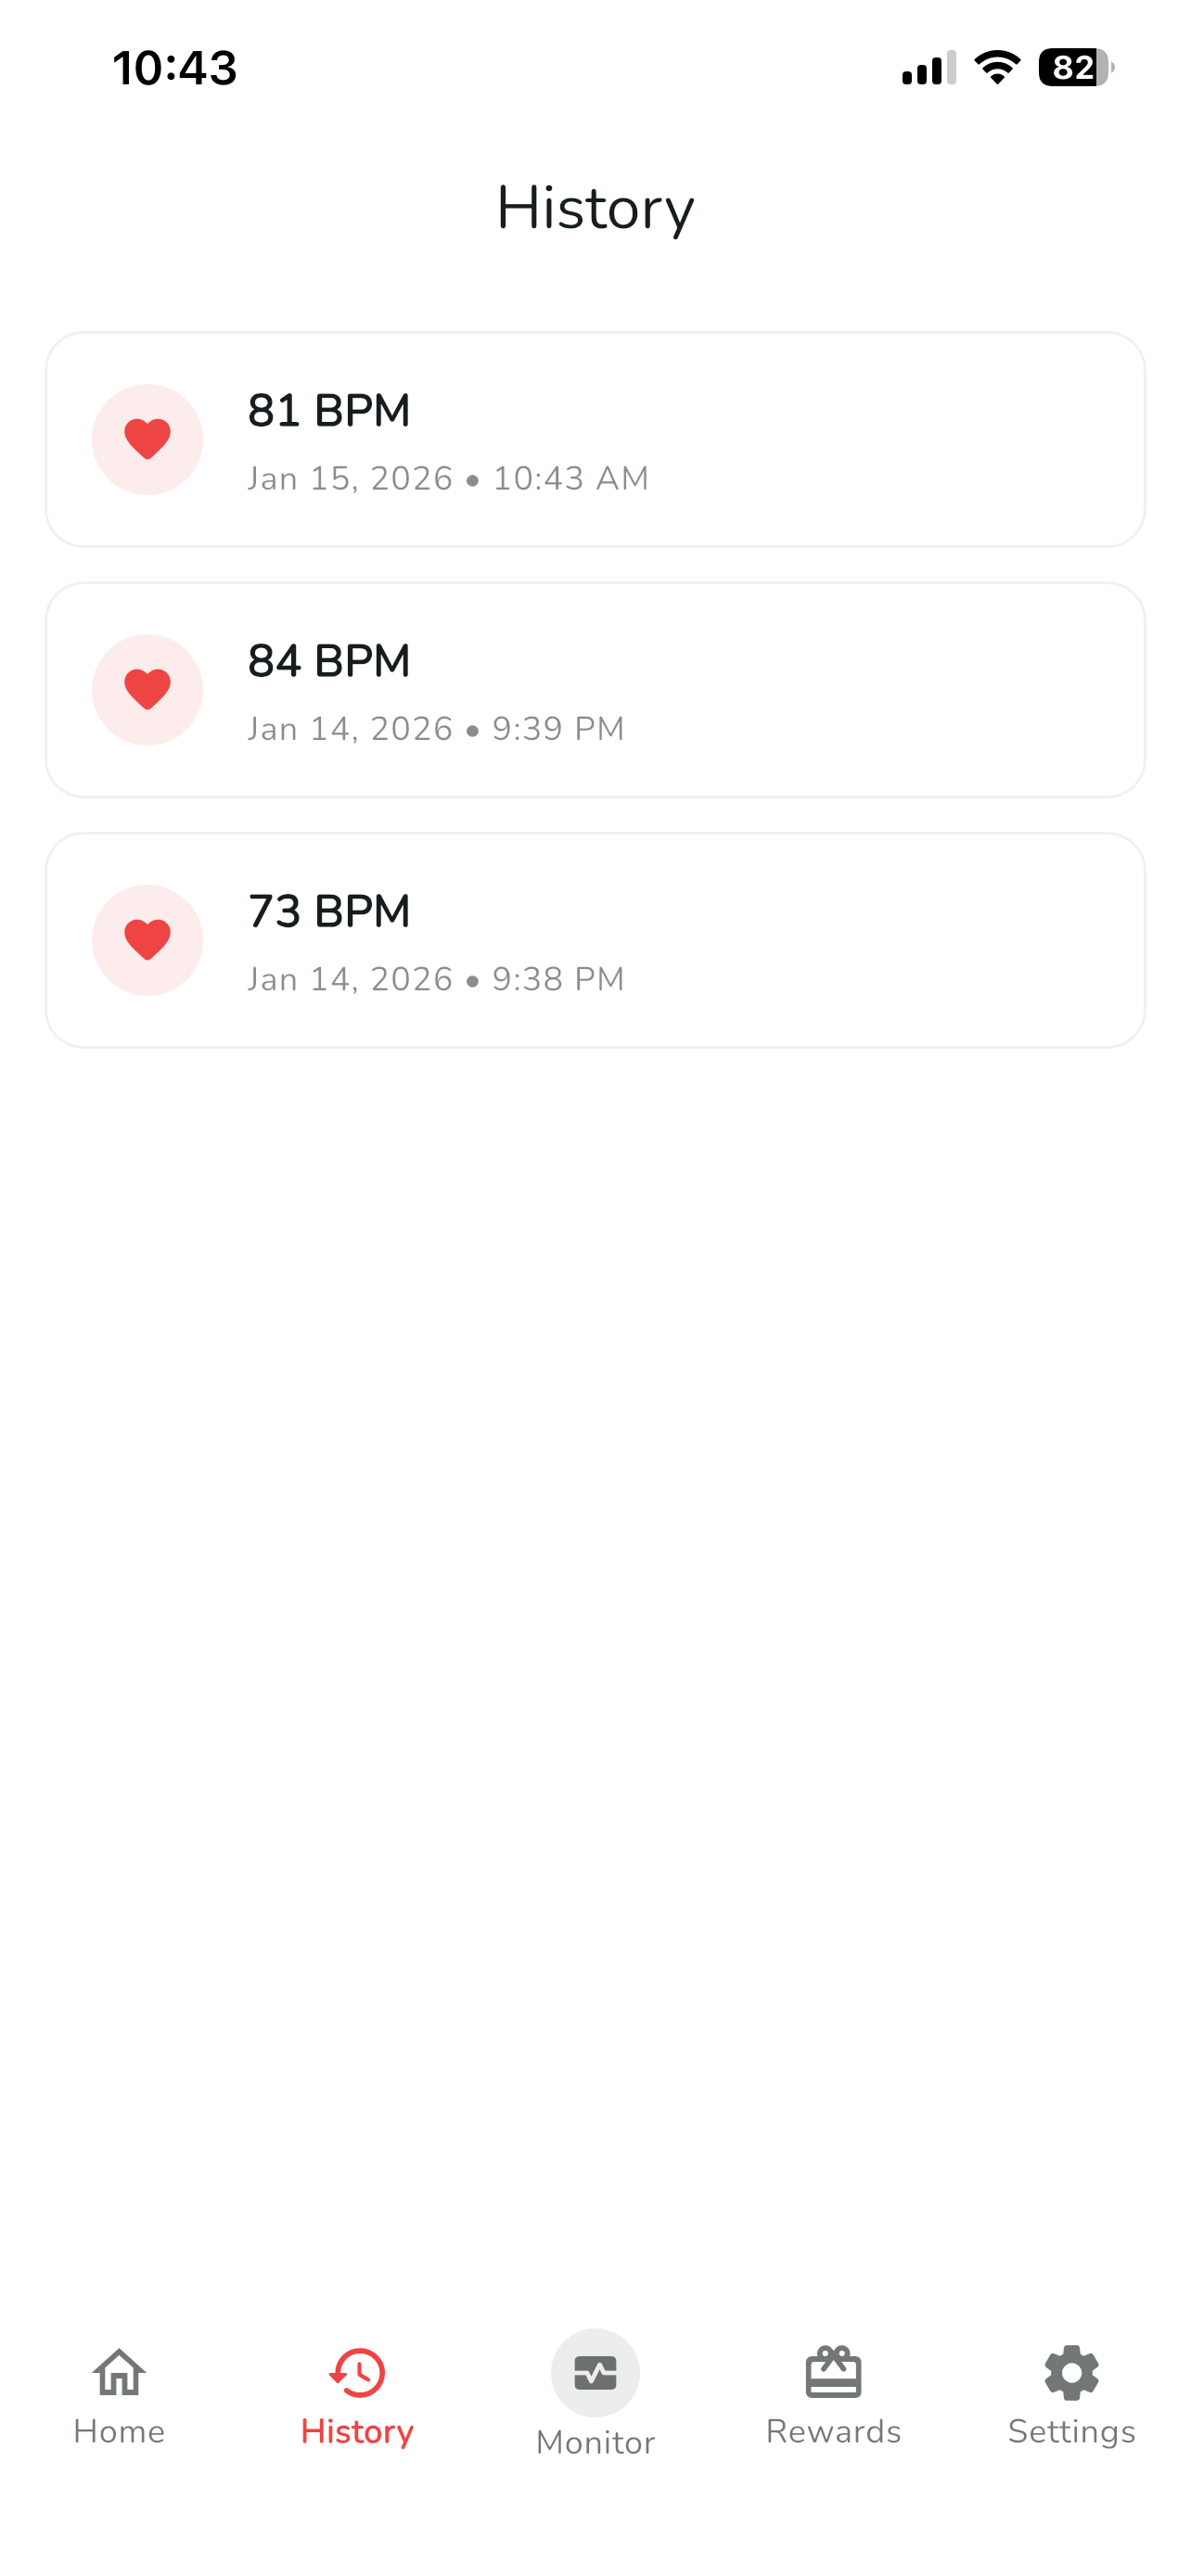Viewport: 1191px width, 2576px height.
Task: Tap the heart icon beside 84 BPM
Action: point(147,689)
